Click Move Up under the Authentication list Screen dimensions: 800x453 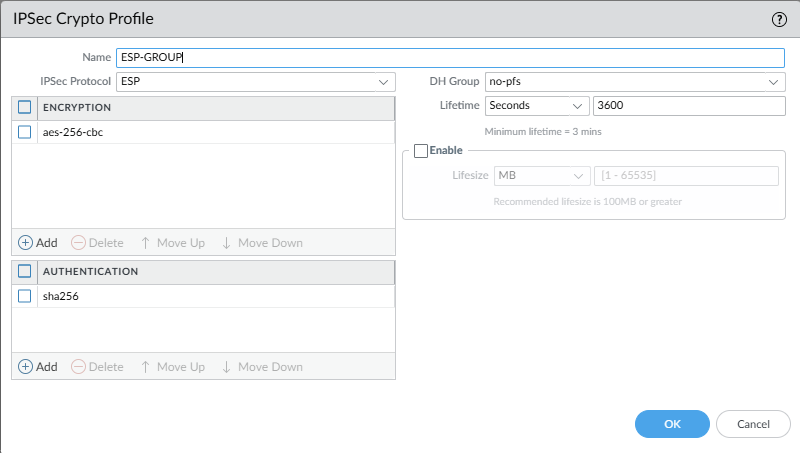pyautogui.click(x=172, y=367)
